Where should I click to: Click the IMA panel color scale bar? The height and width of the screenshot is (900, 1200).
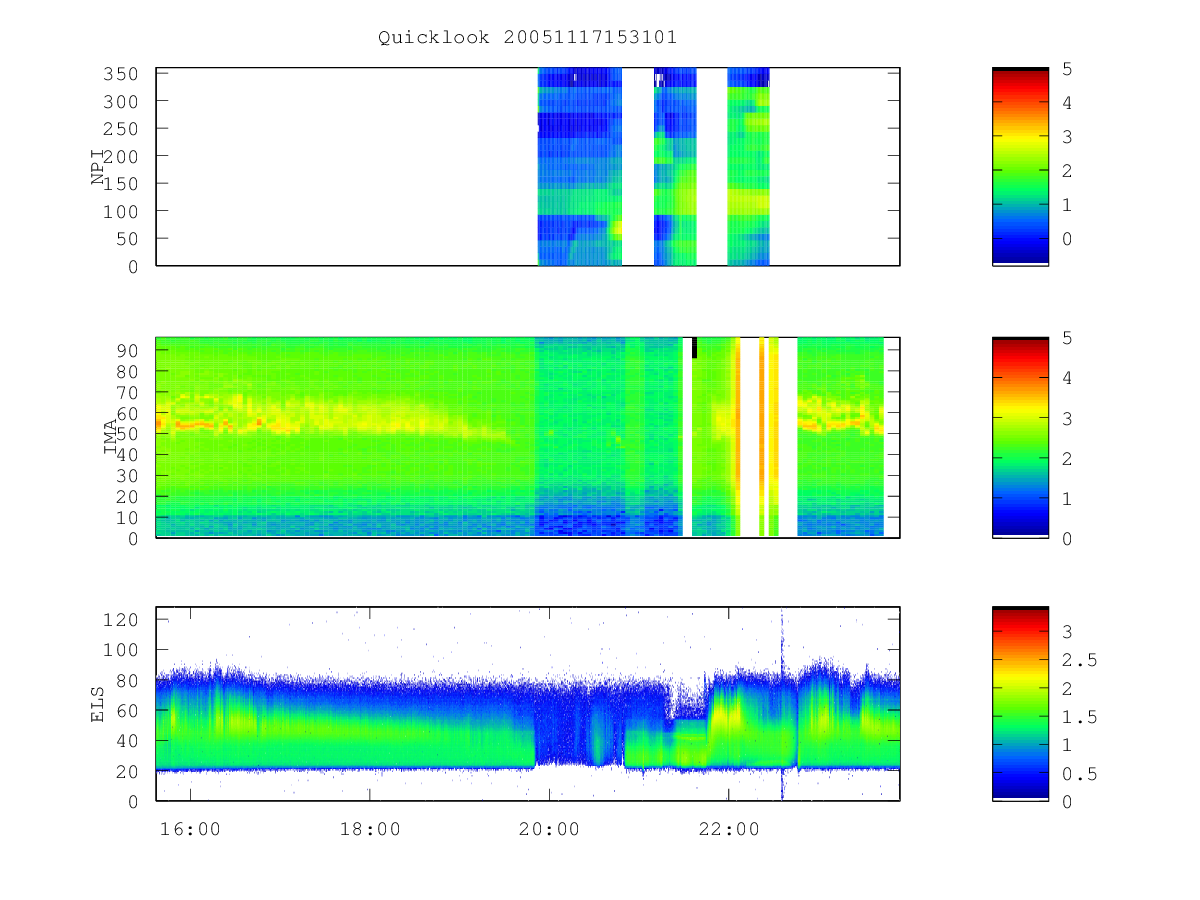tap(1020, 437)
